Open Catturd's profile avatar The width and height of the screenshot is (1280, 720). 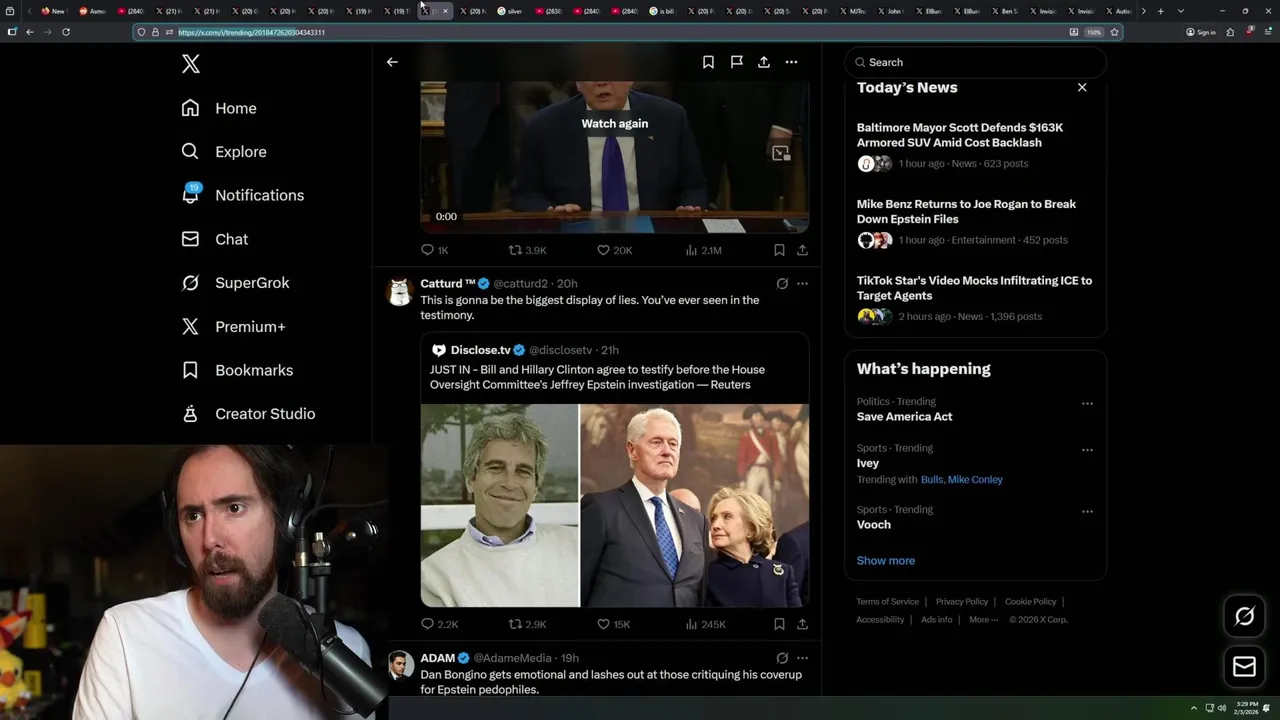coord(400,291)
